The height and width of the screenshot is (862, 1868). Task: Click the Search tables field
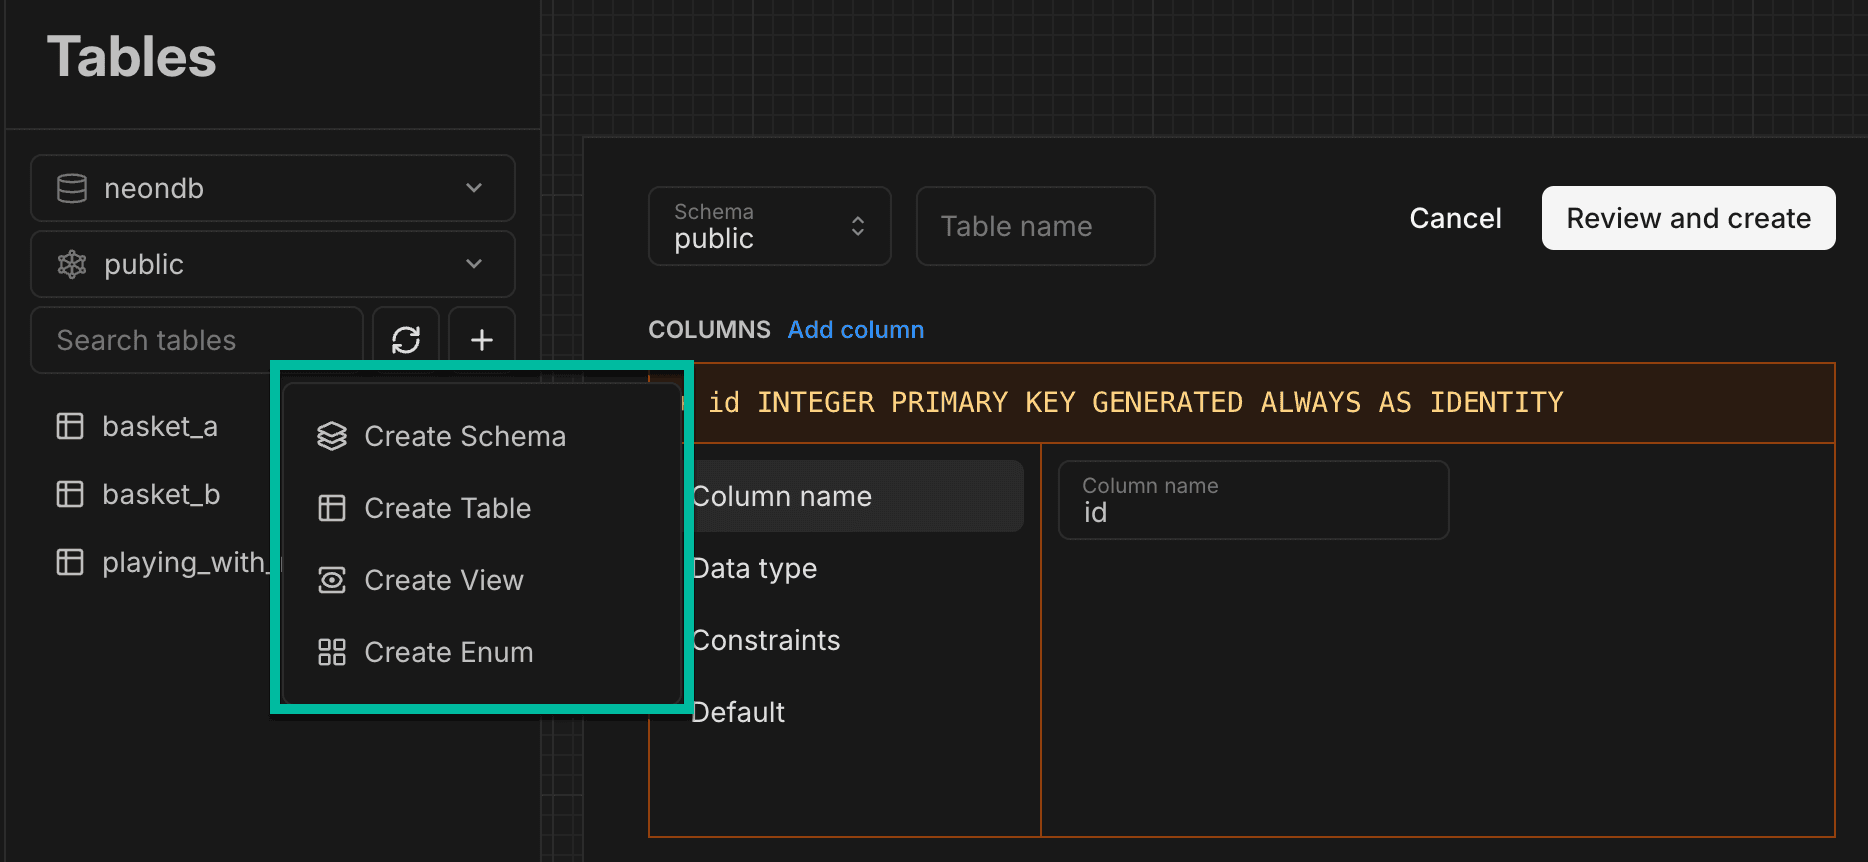coord(197,340)
